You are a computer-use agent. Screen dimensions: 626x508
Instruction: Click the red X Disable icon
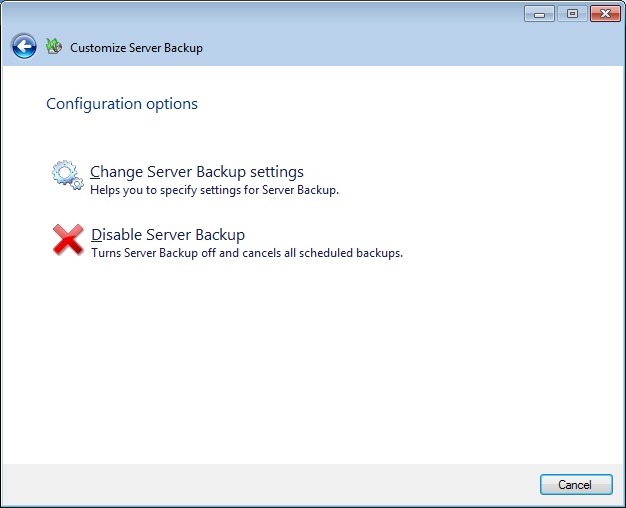pyautogui.click(x=67, y=240)
